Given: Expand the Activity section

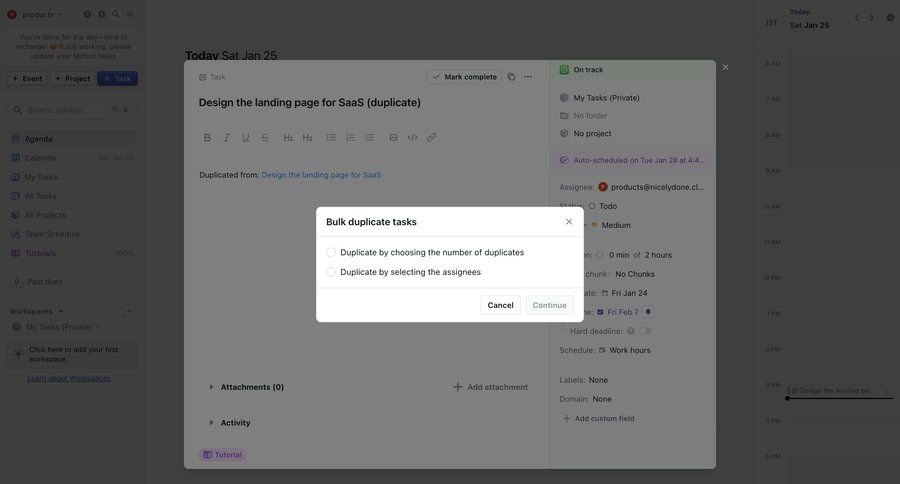Looking at the screenshot, I should coord(229,423).
